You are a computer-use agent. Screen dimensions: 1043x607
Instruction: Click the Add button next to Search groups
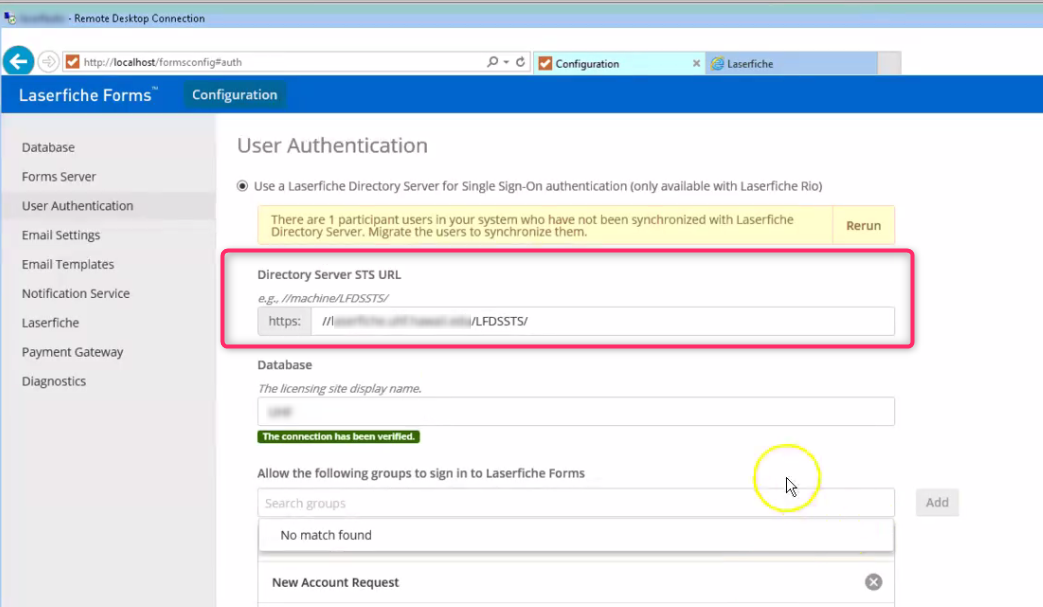pos(937,503)
